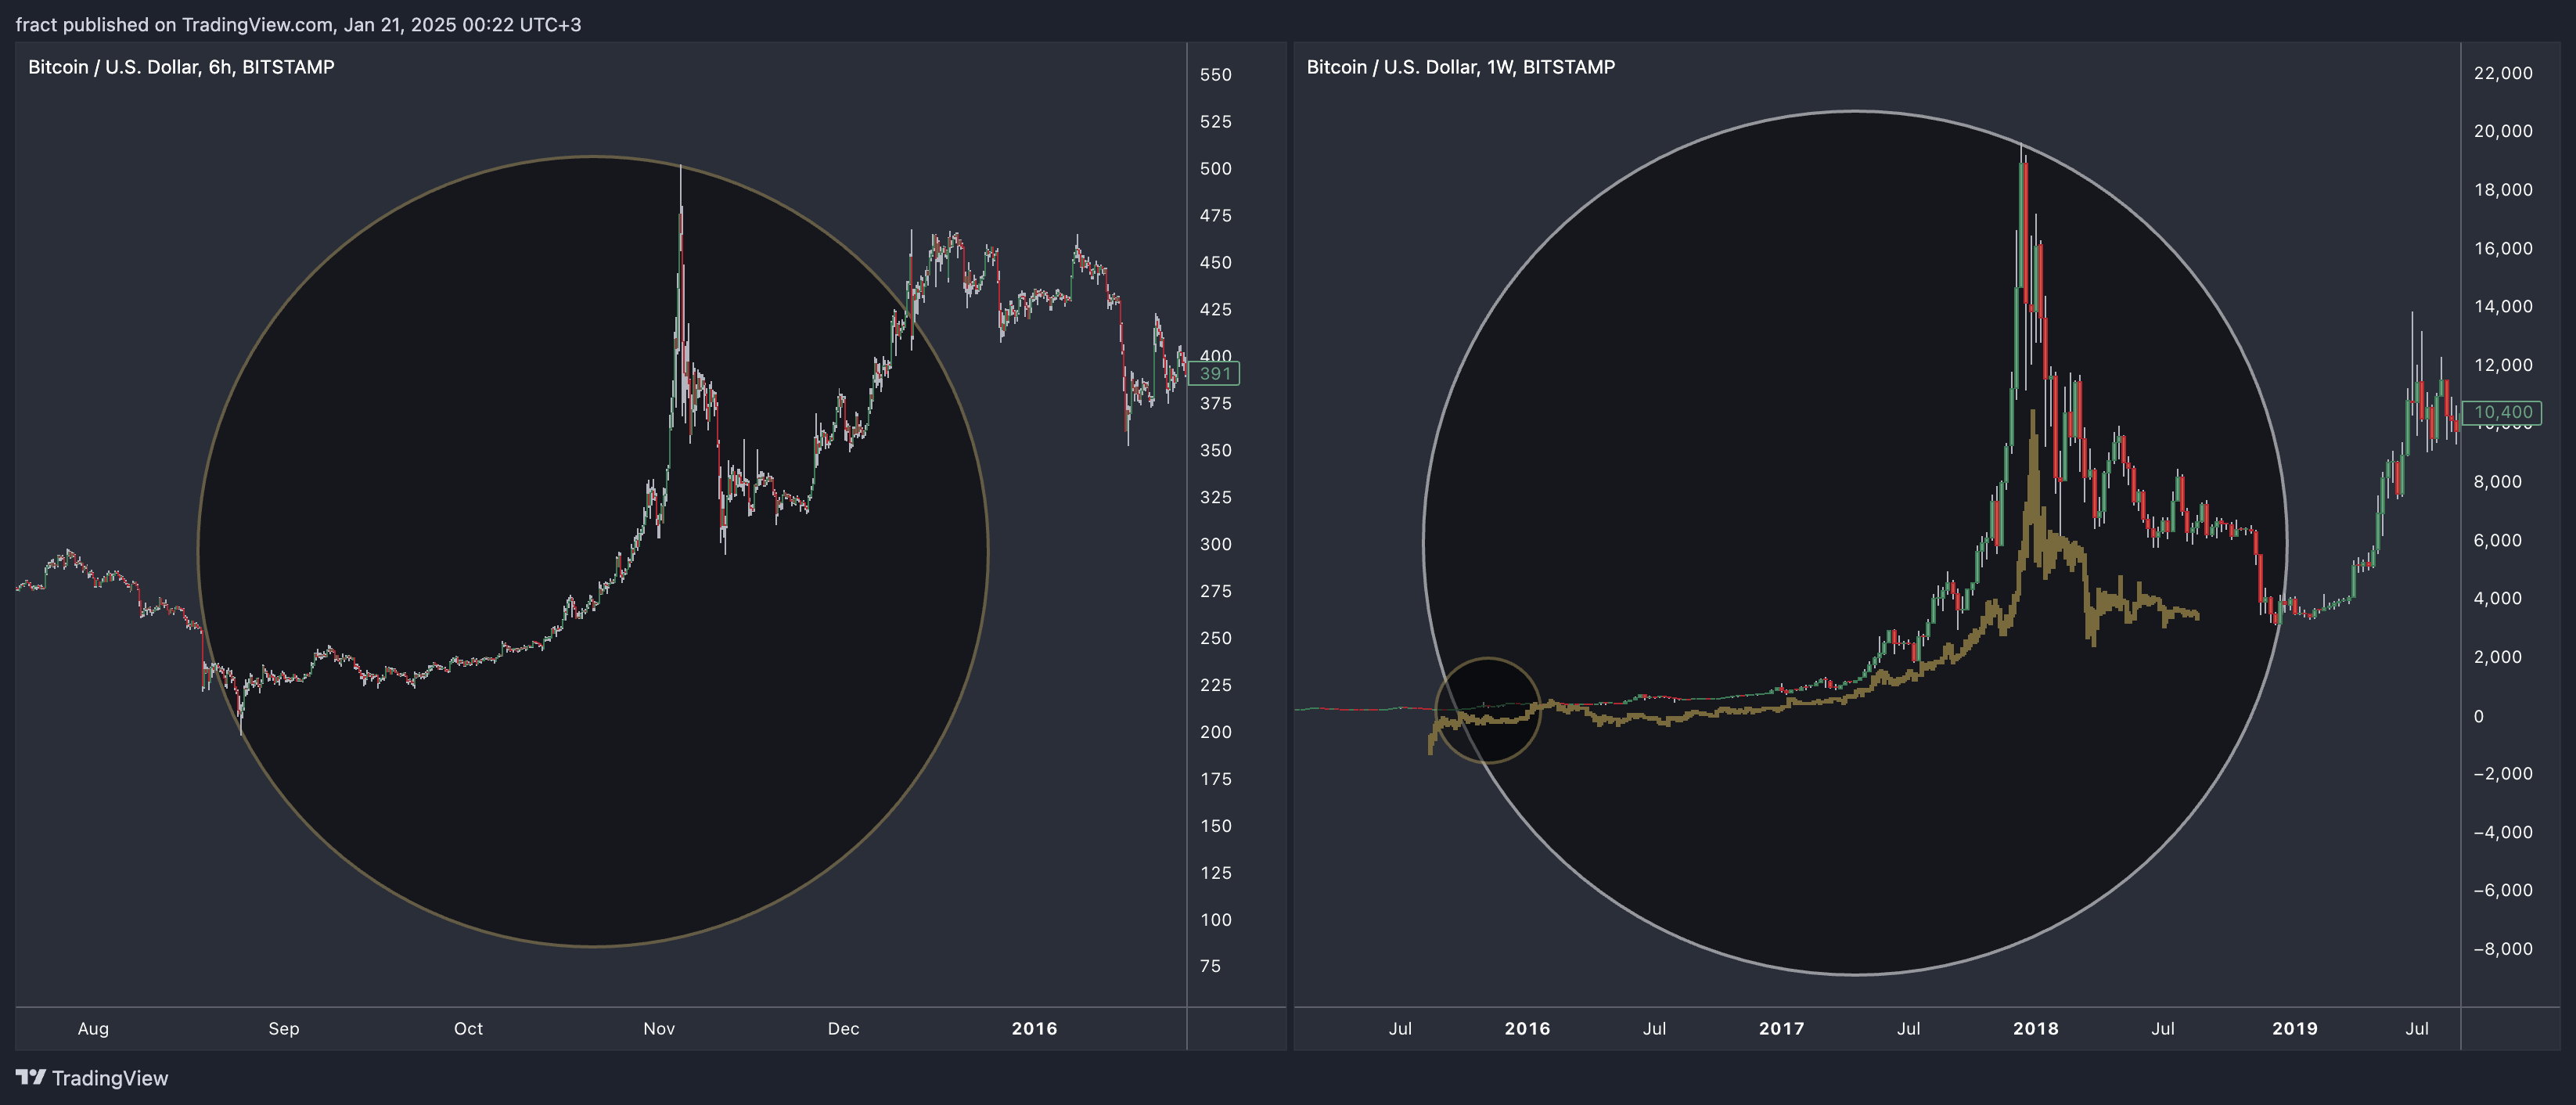Click the 0 price level on right chart
2576x1105 pixels.
click(2478, 716)
